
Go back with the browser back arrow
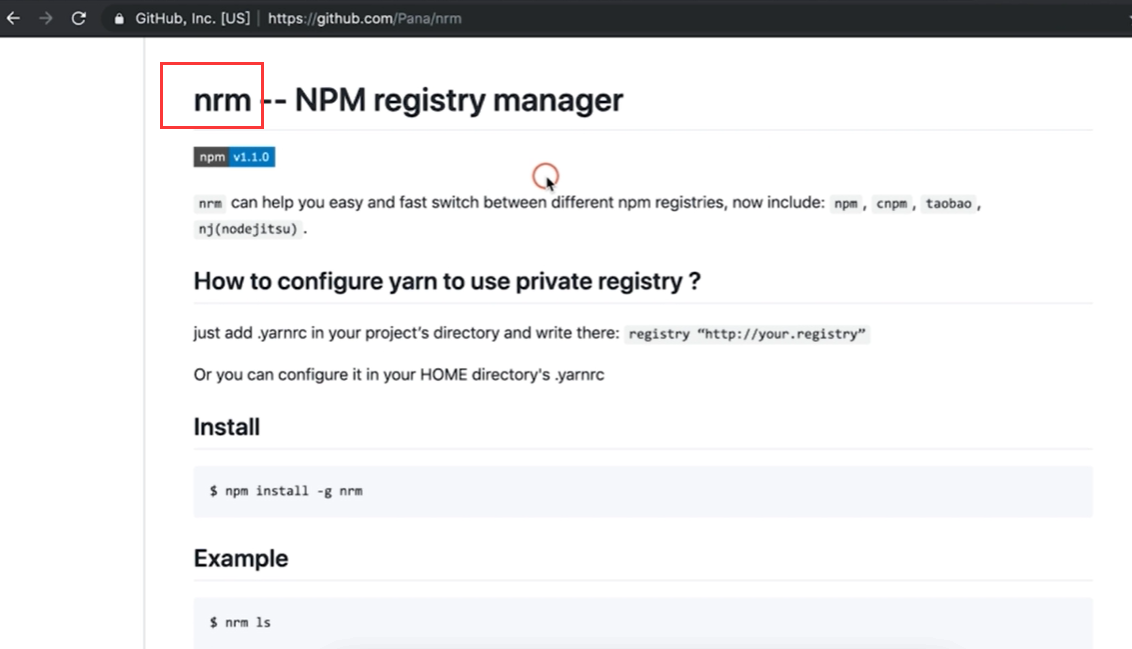[13, 18]
